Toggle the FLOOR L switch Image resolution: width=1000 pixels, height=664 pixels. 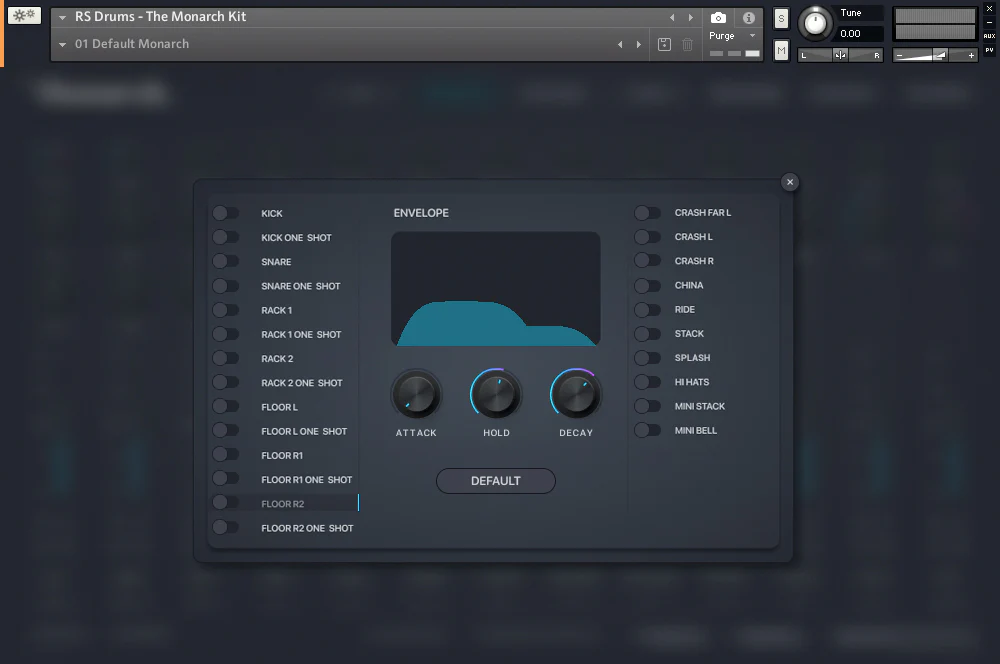226,407
